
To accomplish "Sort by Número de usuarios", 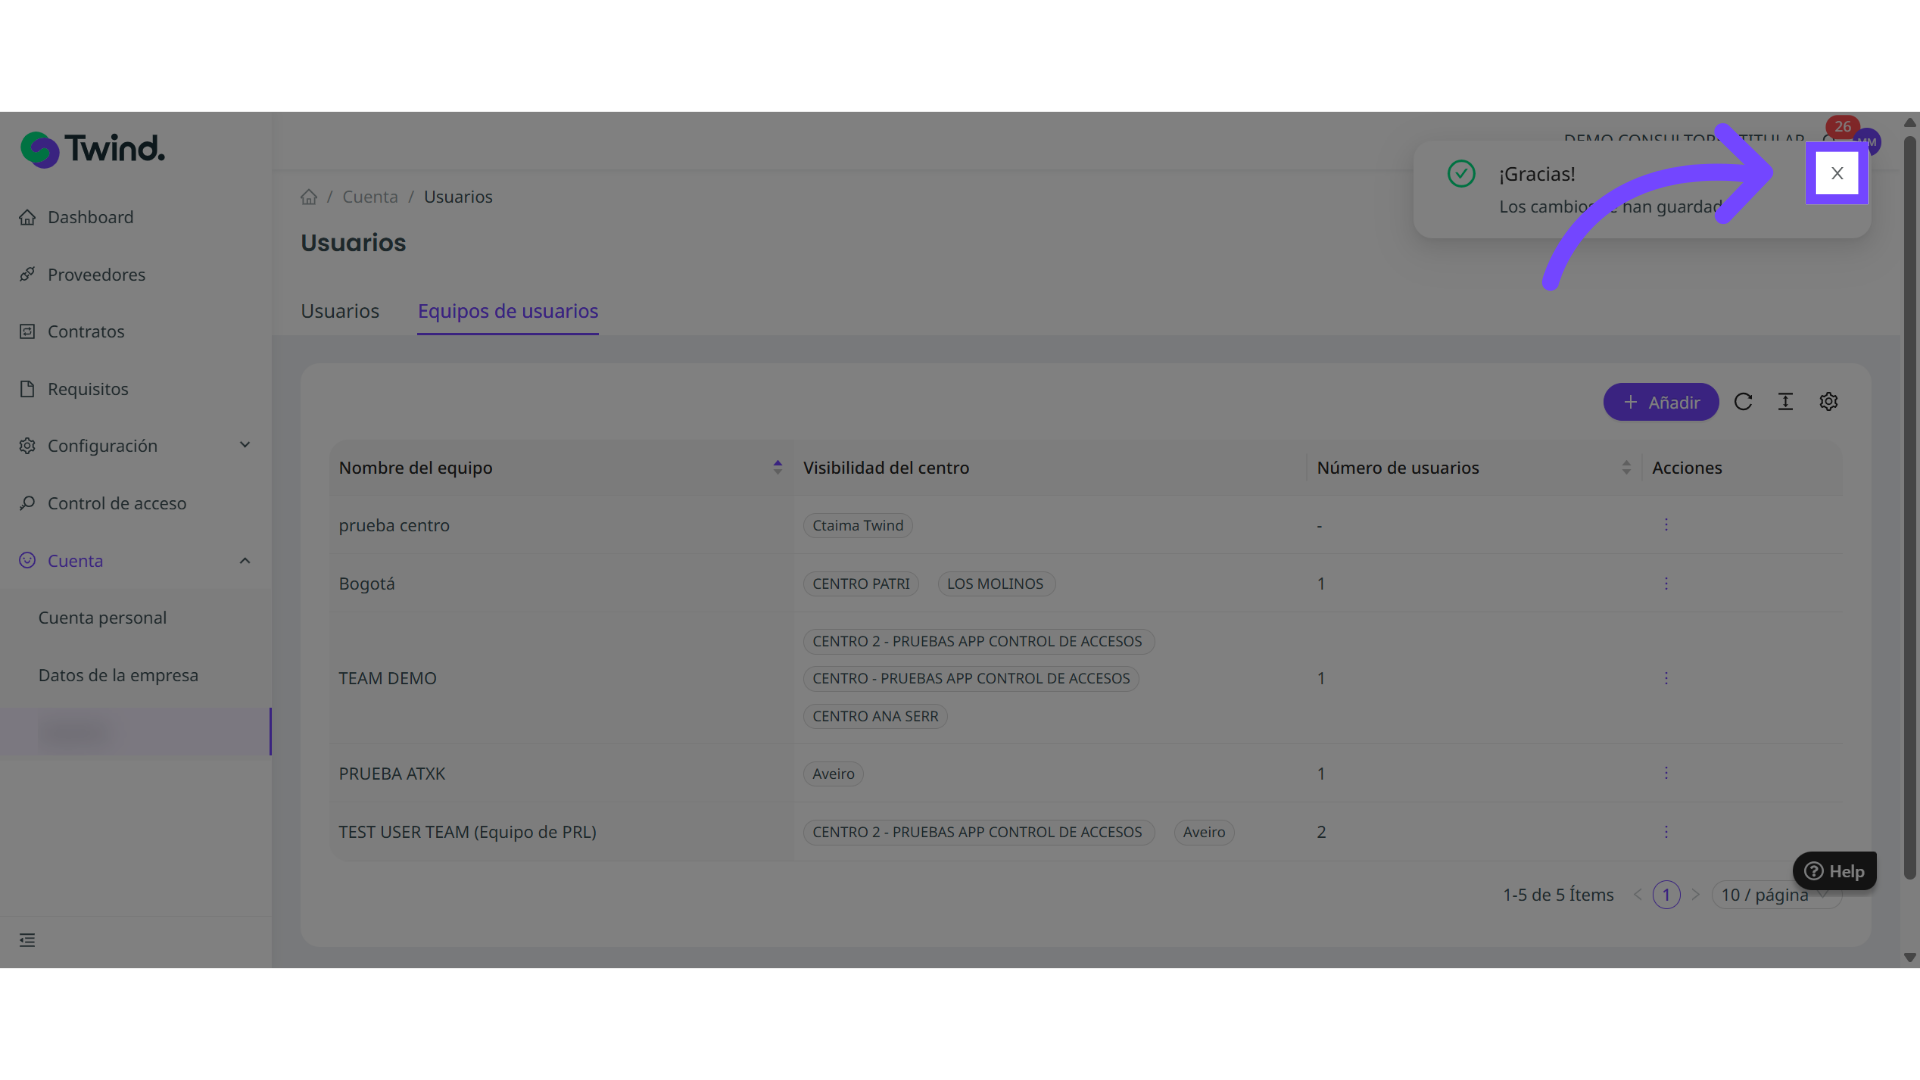I will point(1625,467).
